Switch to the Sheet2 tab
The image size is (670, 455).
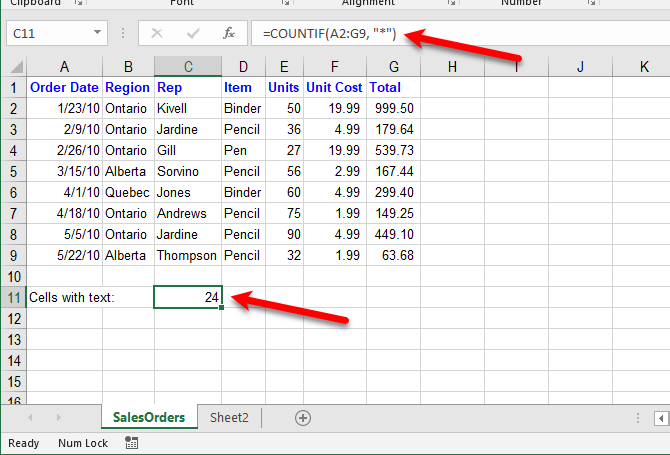point(231,418)
